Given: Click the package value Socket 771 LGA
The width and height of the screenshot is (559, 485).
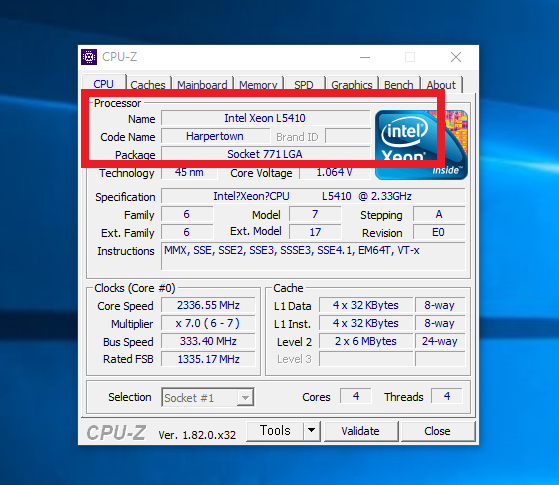Looking at the screenshot, I should point(265,154).
